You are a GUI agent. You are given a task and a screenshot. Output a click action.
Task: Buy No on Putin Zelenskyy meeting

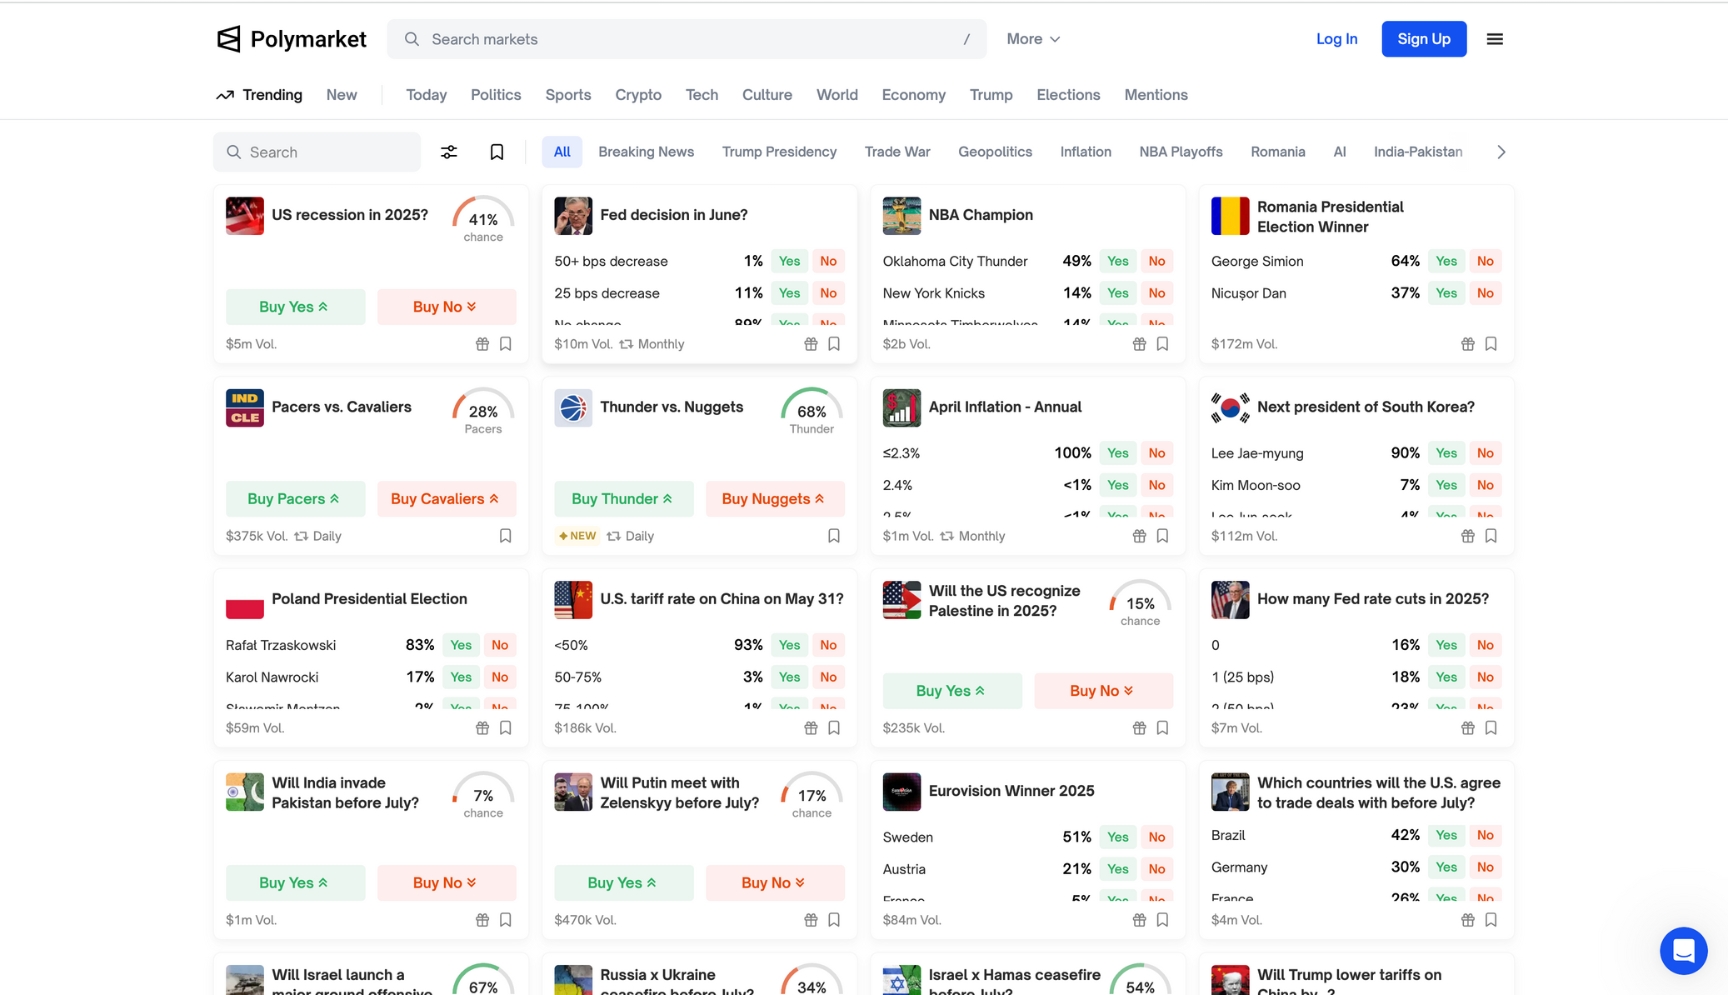775,883
